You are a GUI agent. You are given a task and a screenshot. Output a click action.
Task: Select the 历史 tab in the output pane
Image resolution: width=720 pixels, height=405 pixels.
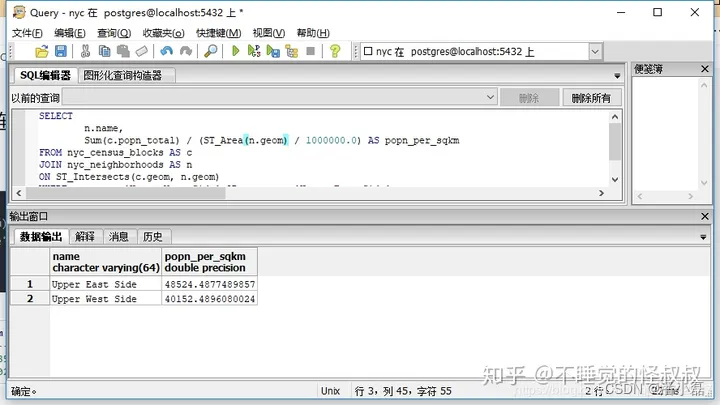point(152,236)
